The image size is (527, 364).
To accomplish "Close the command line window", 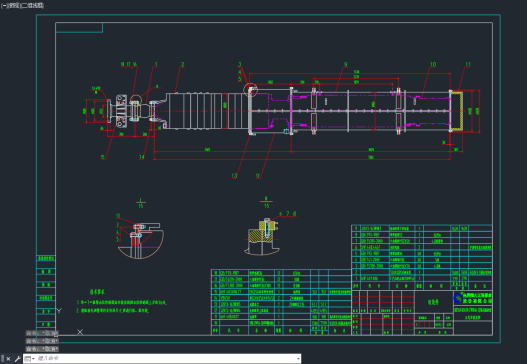I will pos(9,359).
